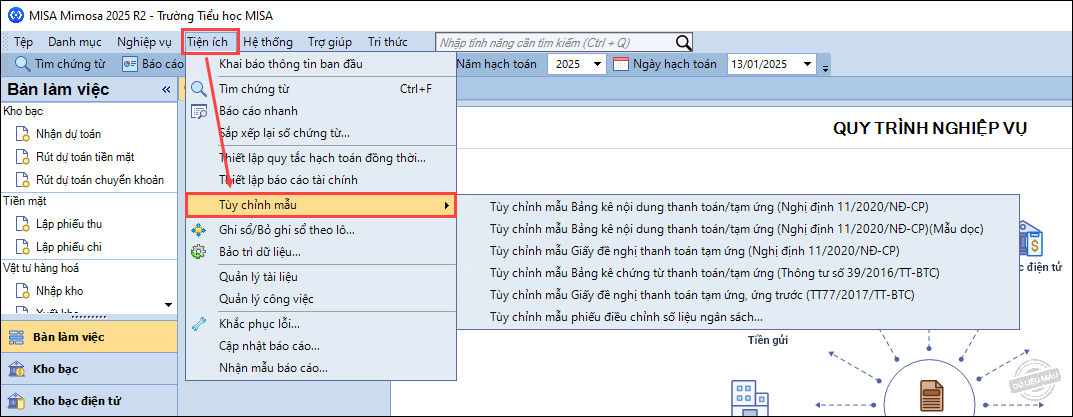This screenshot has height=417, width=1073.
Task: Click Tìm chứng từ toolbar button
Action: (60, 64)
